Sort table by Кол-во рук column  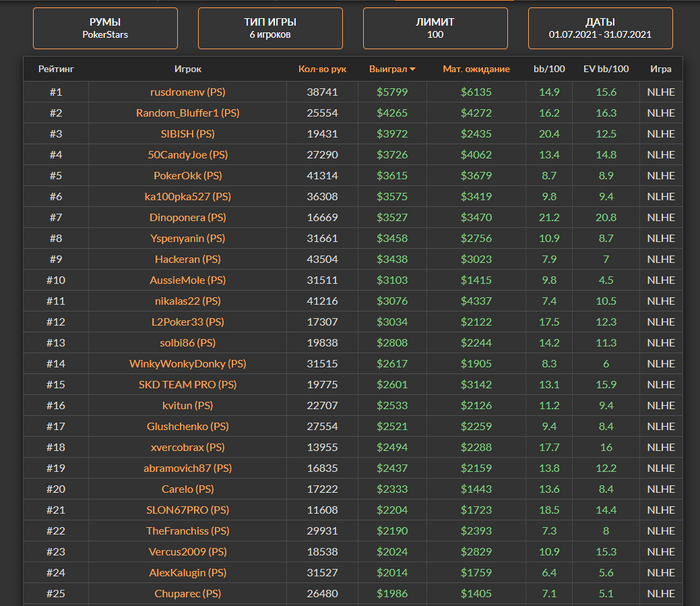click(322, 69)
